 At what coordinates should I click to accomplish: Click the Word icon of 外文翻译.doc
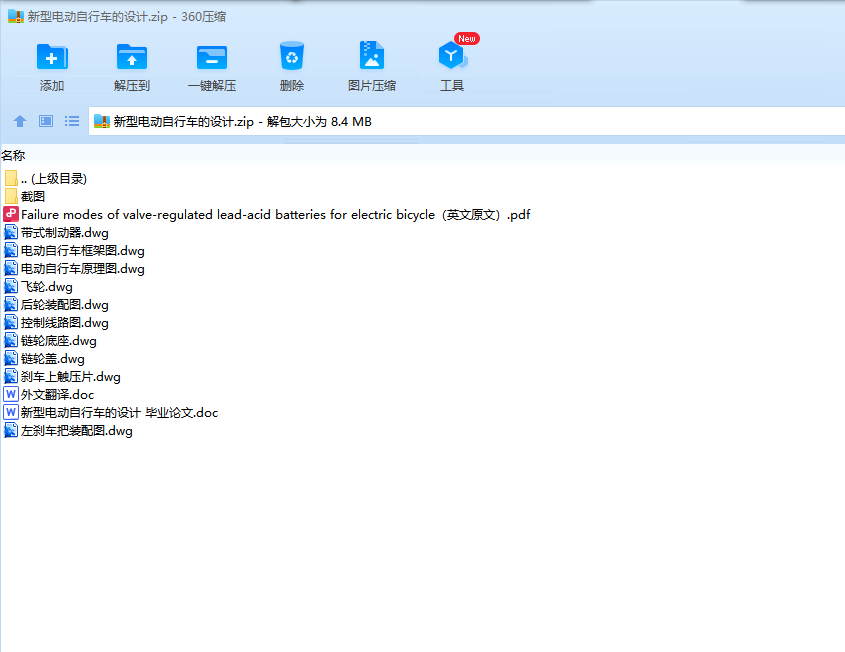pos(11,394)
